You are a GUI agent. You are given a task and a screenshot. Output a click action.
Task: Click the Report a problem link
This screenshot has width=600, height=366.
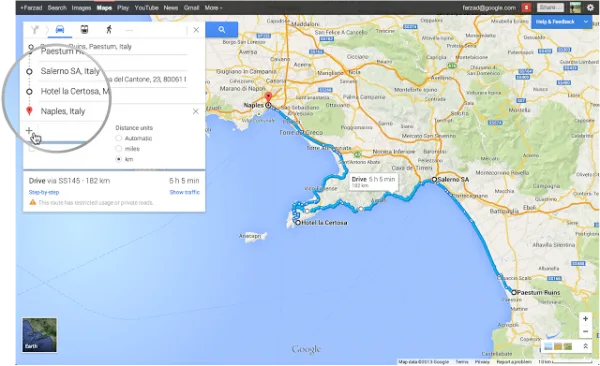[x=514, y=362]
